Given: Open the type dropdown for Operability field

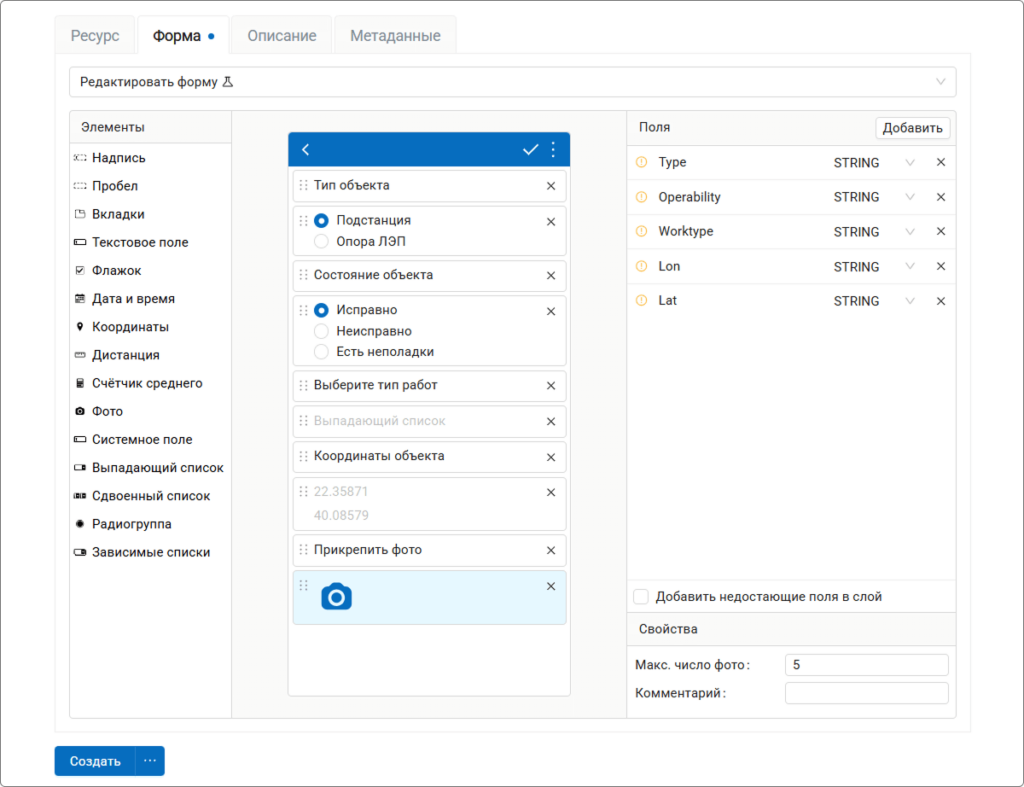Looking at the screenshot, I should [910, 197].
